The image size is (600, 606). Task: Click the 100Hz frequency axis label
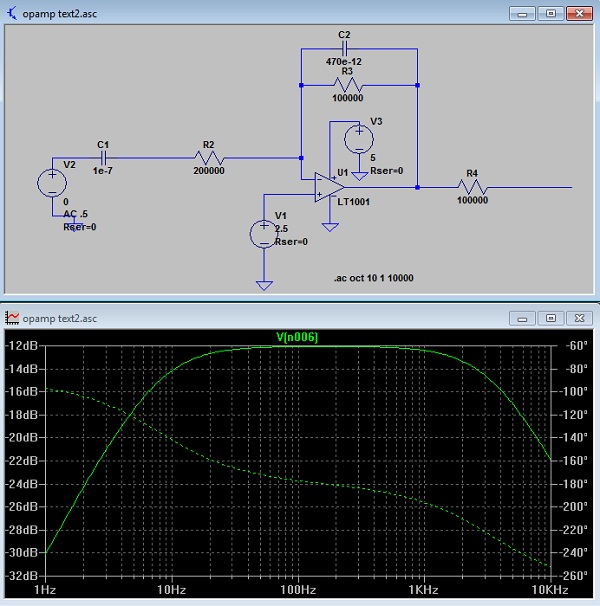coord(296,590)
